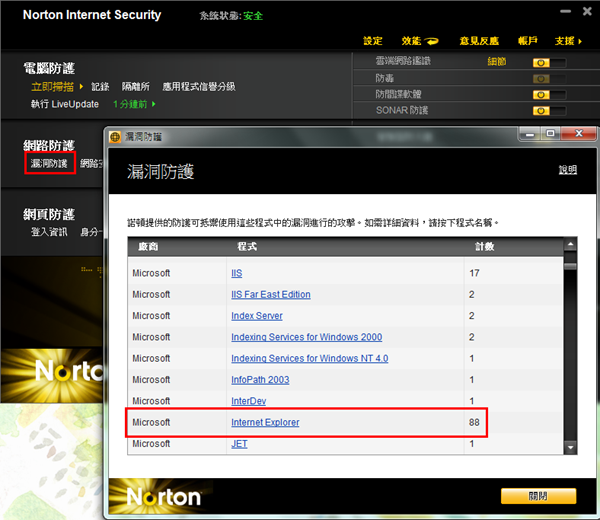Screen dimensions: 600x520
Task: Click the yellow arrow icon beside 效能
Action: (x=431, y=41)
